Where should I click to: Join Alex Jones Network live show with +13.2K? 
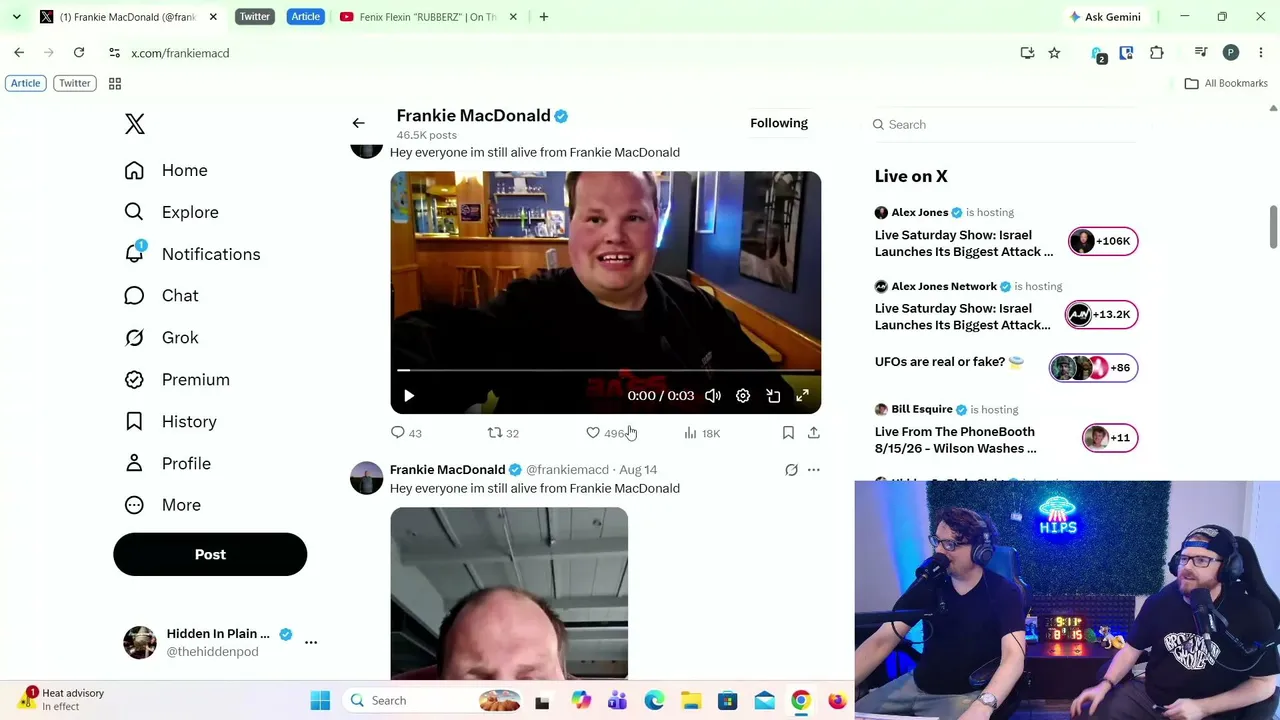coord(1100,314)
